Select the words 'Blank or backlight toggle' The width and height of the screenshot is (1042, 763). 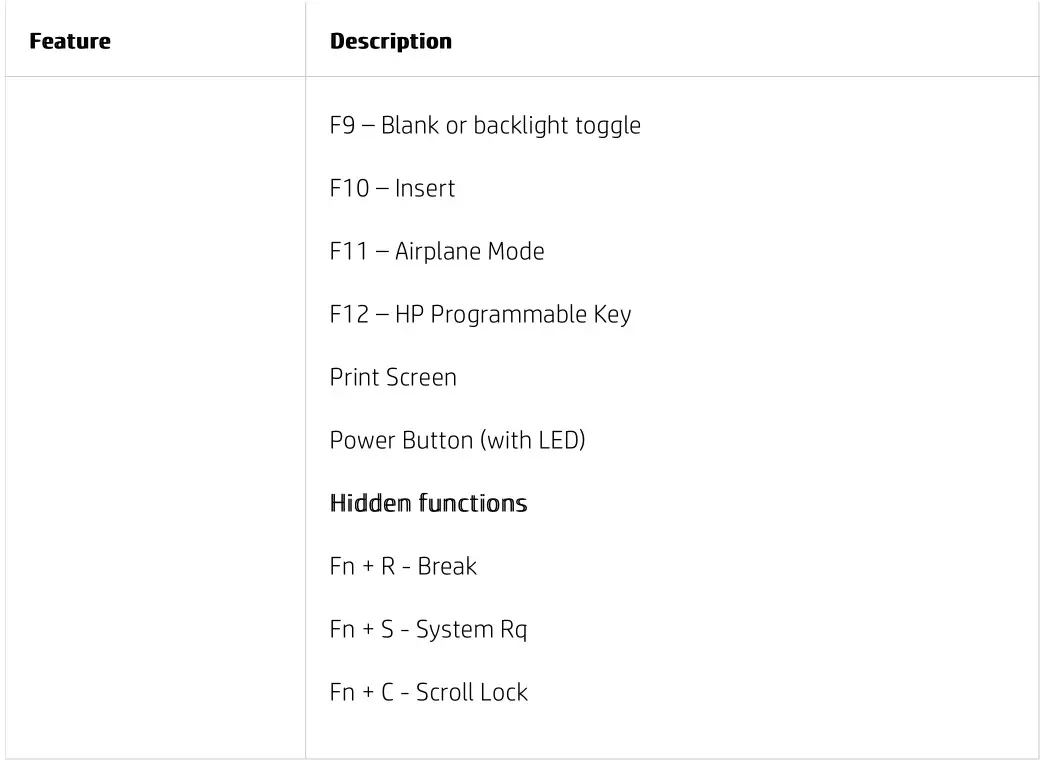pos(511,126)
